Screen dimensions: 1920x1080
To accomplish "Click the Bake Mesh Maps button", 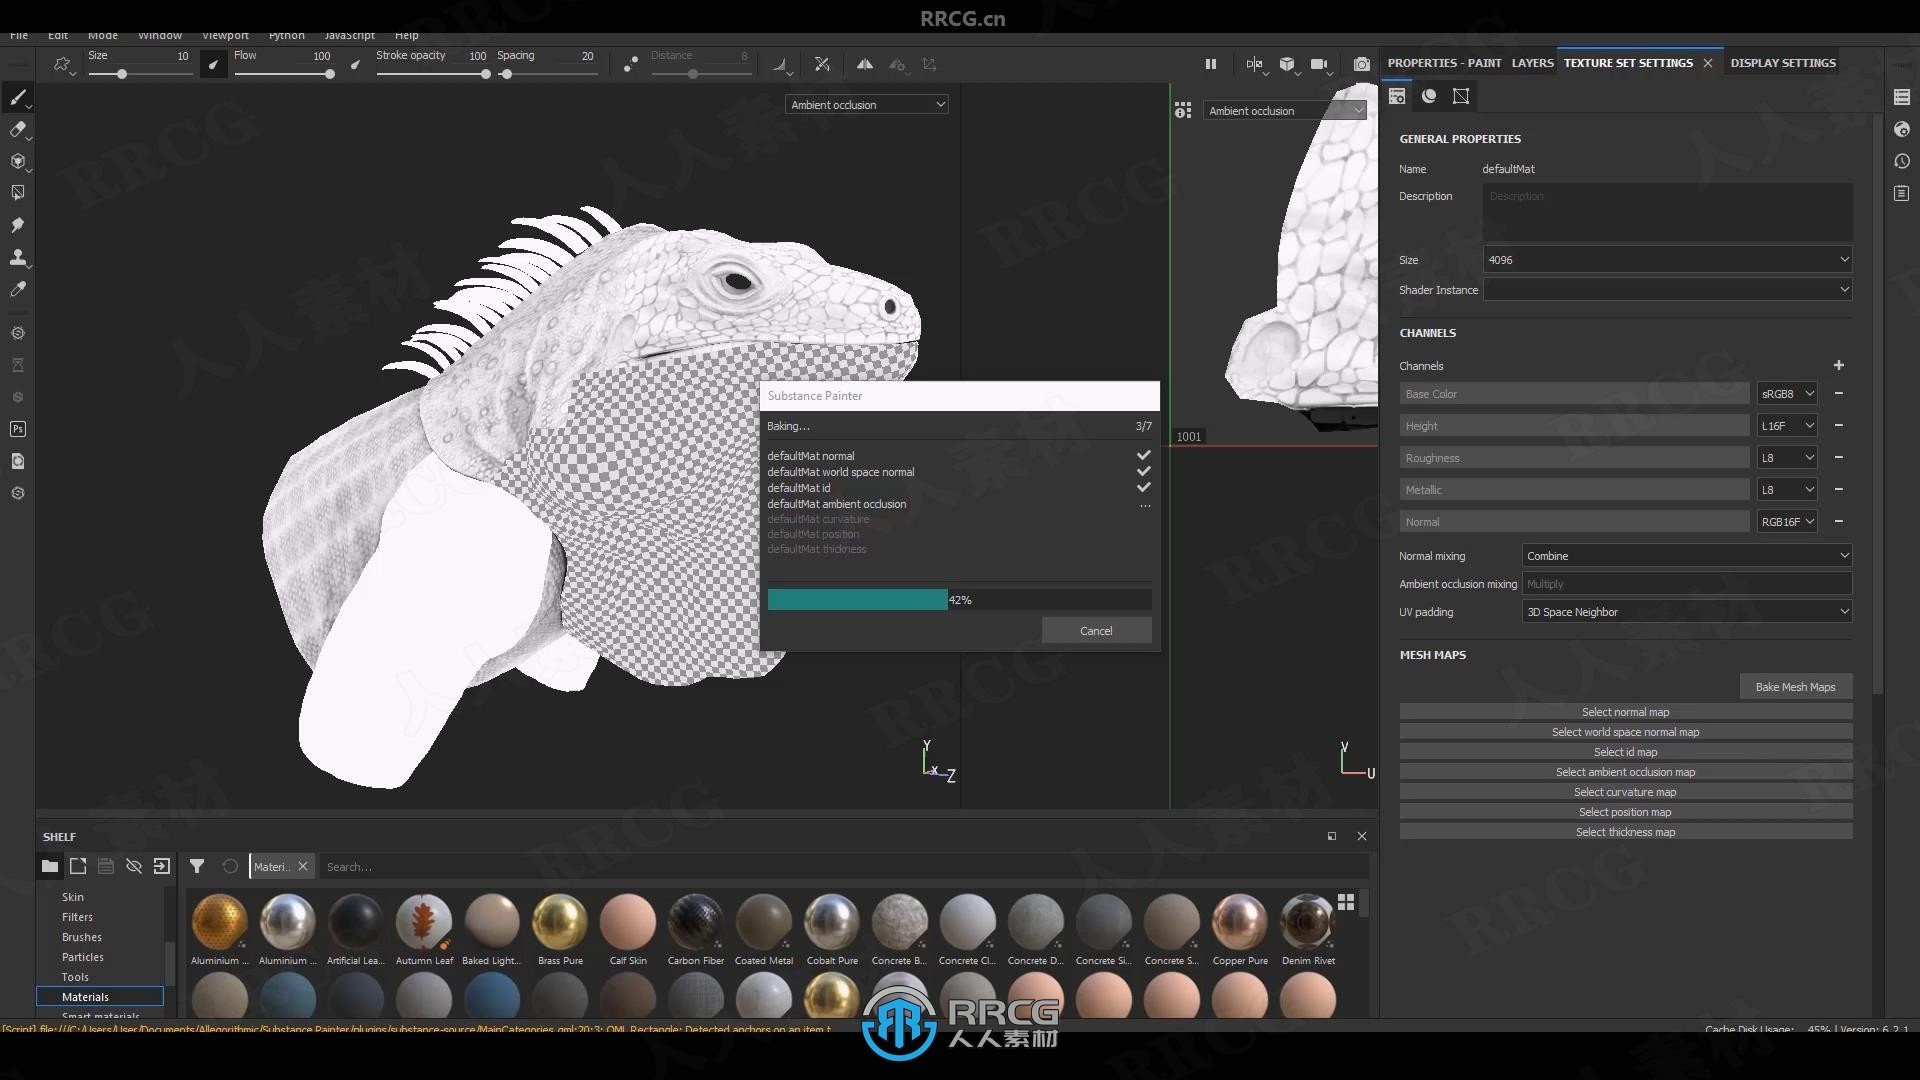I will [1795, 687].
